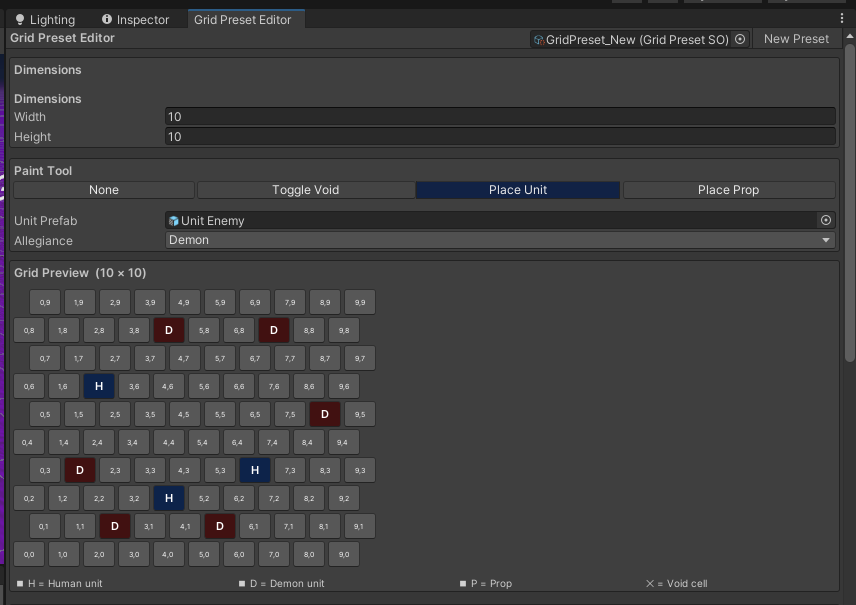Click grid cell 1,4
The height and width of the screenshot is (605, 856).
[64, 442]
